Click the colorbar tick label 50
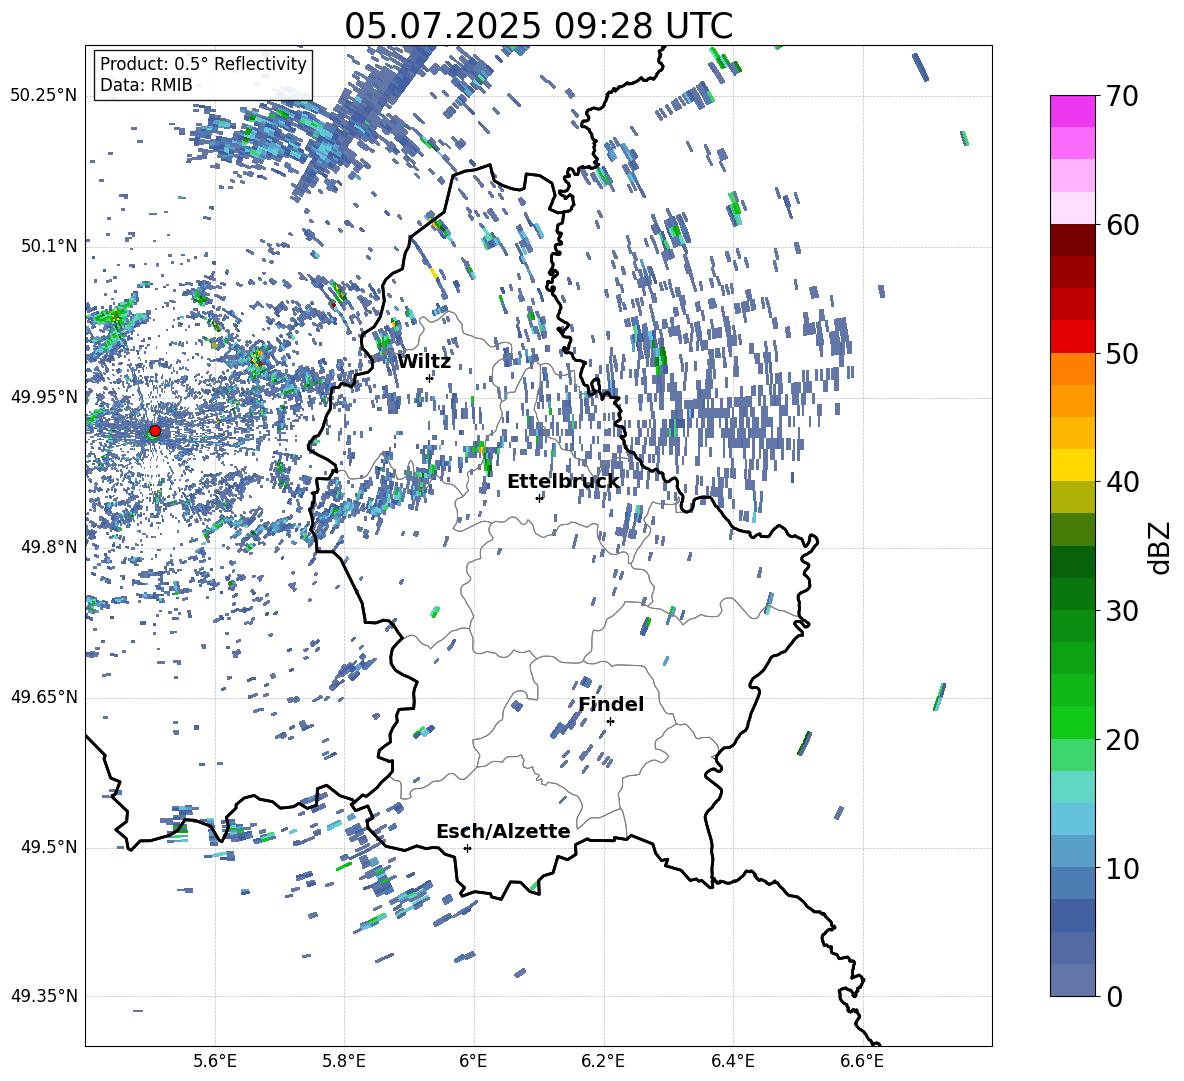 1122,353
